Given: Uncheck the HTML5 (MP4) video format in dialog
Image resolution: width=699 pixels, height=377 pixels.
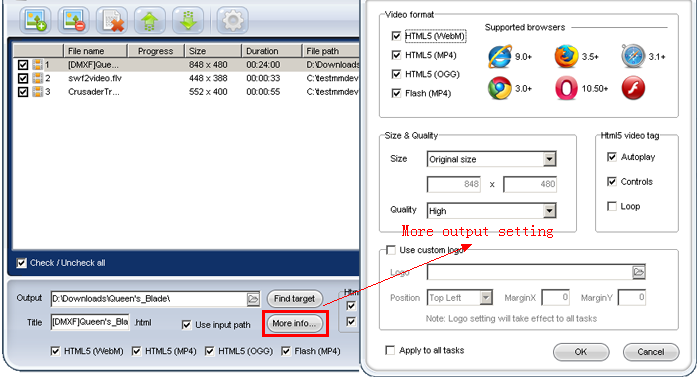Looking at the screenshot, I should tap(396, 55).
